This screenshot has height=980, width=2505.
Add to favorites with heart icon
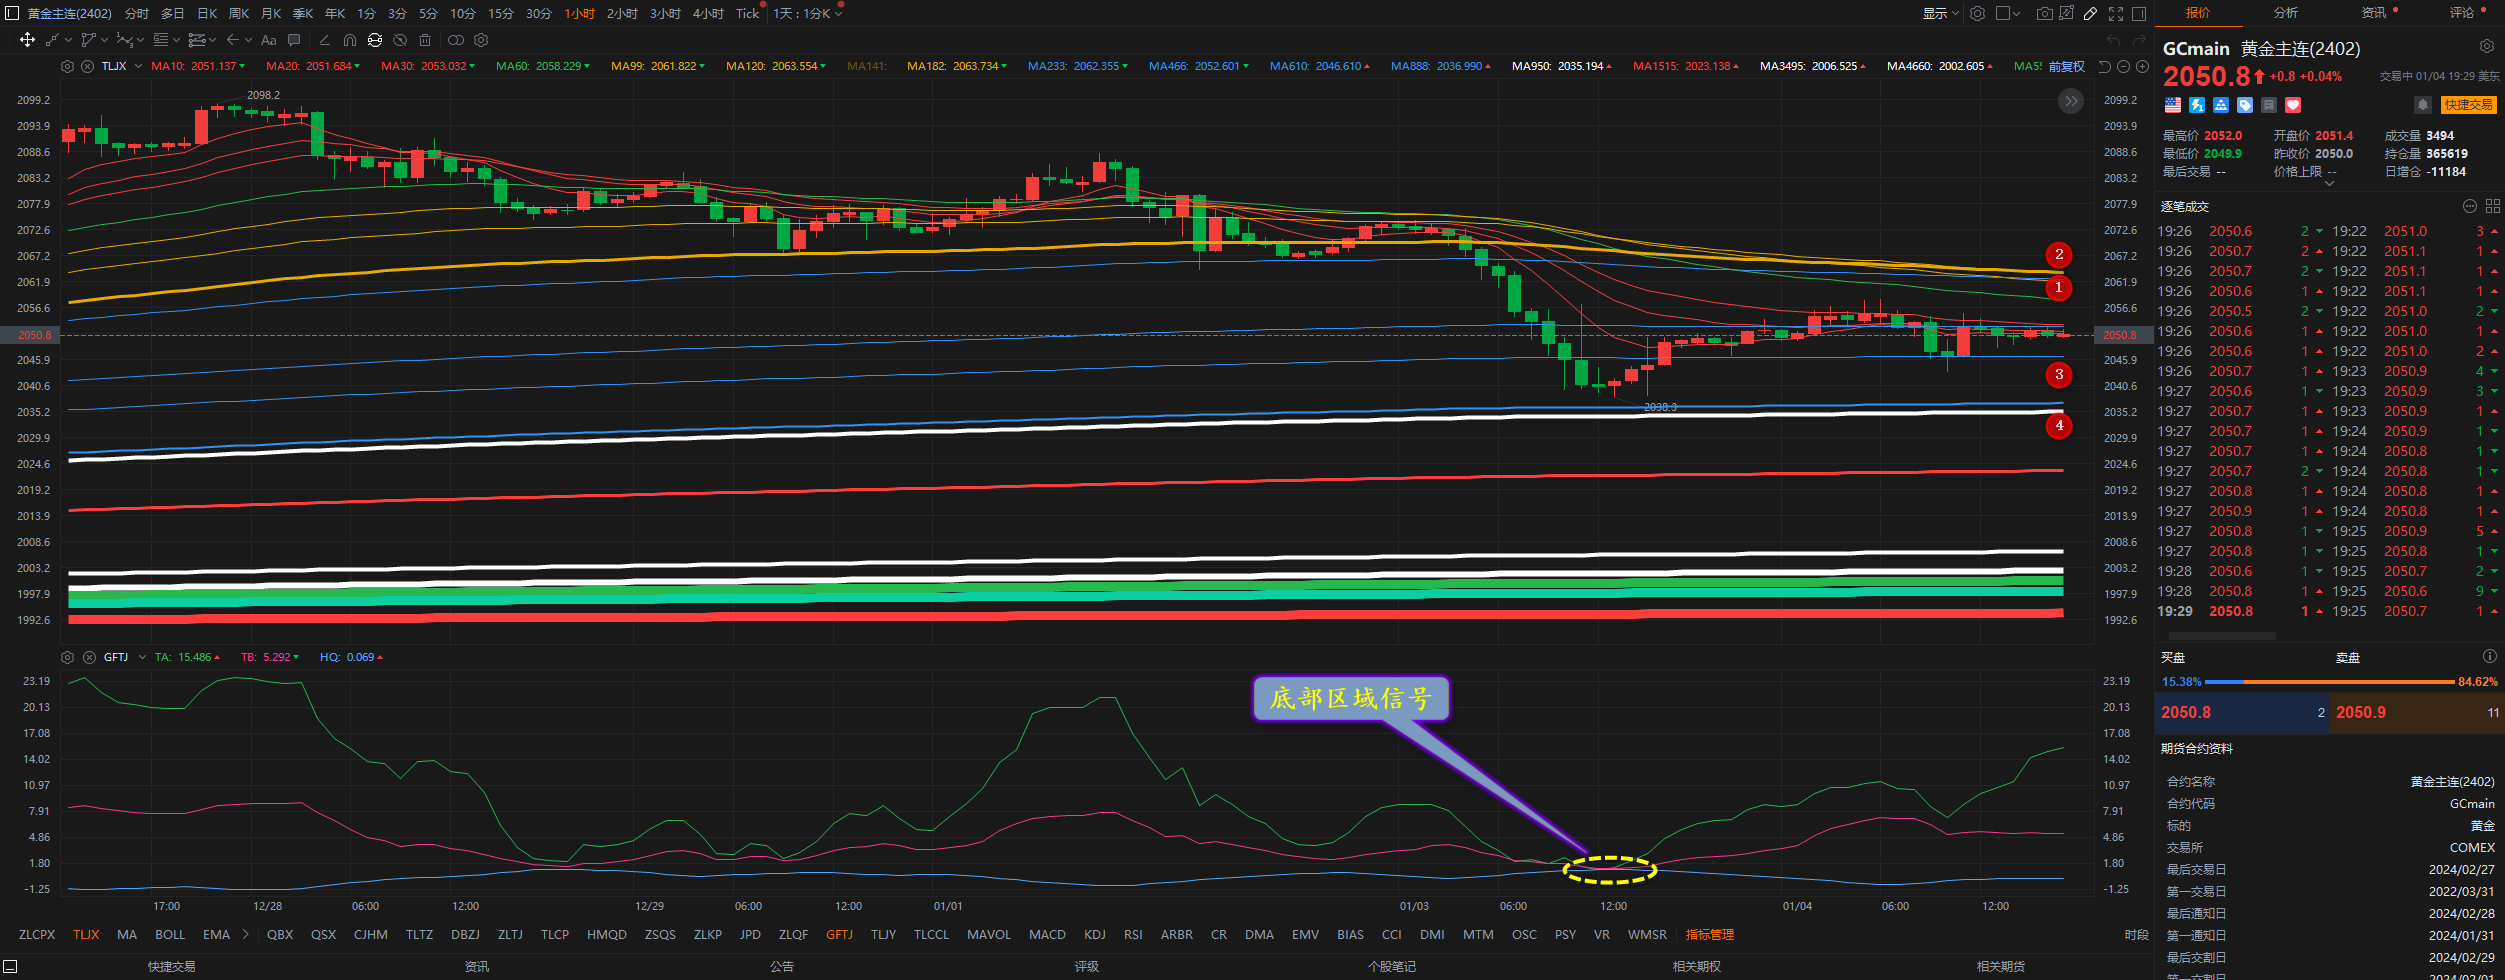coord(2293,105)
